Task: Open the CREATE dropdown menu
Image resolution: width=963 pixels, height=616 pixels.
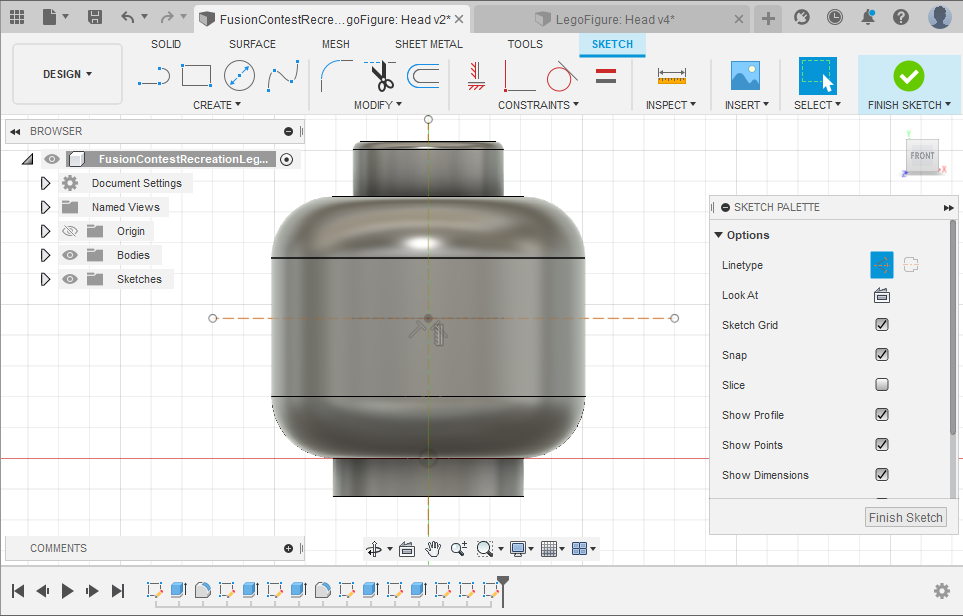Action: (217, 105)
